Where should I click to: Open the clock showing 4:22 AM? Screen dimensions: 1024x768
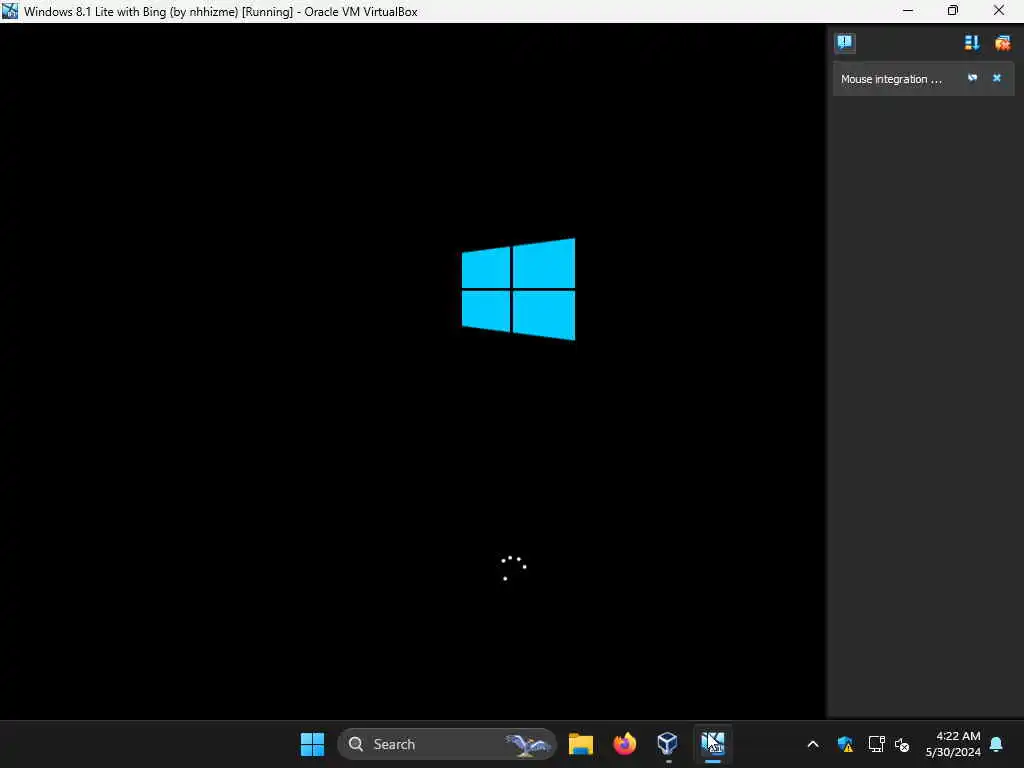(953, 744)
